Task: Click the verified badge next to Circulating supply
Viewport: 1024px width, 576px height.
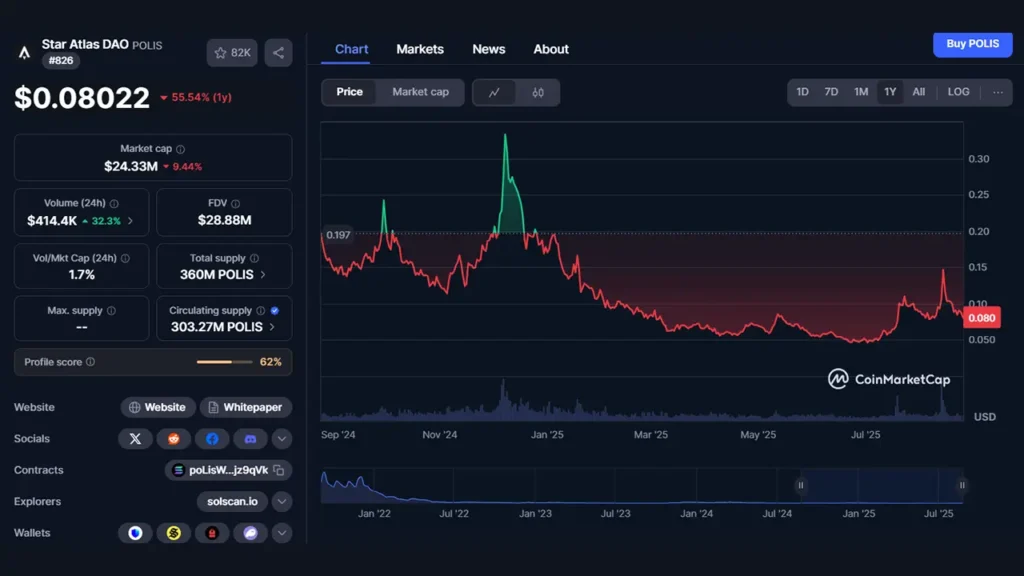Action: tap(274, 310)
